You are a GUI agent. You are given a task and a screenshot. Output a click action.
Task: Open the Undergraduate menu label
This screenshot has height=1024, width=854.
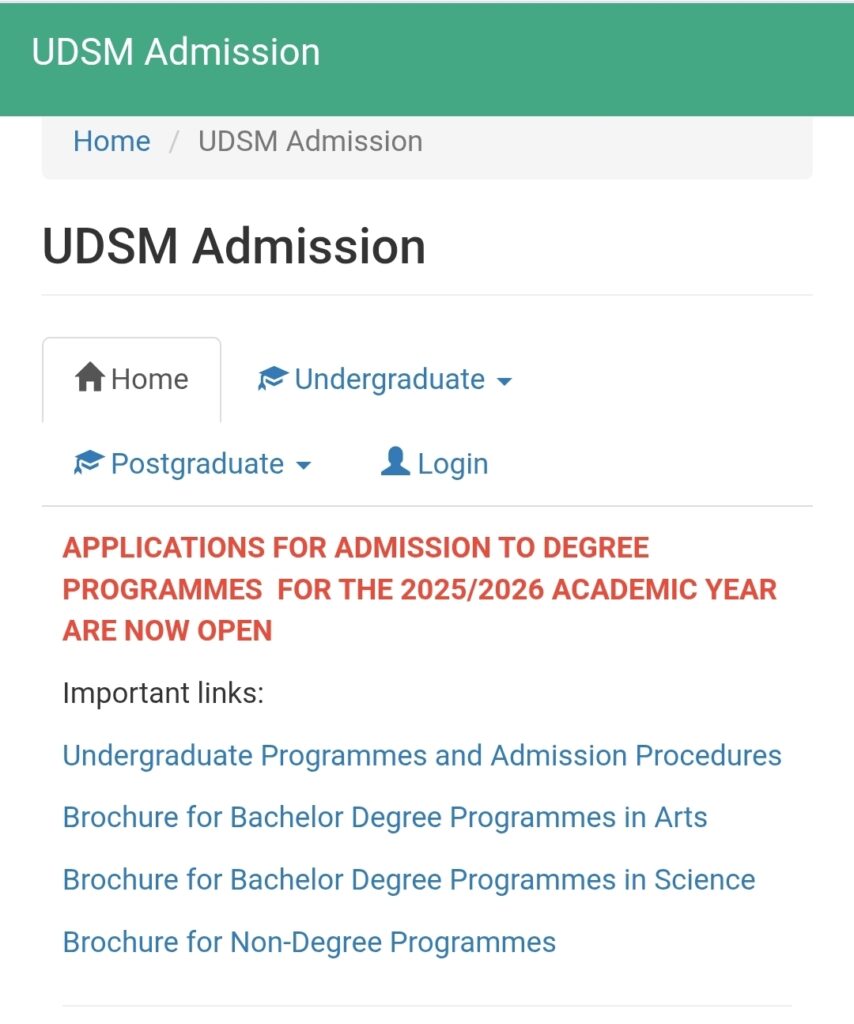click(x=390, y=379)
